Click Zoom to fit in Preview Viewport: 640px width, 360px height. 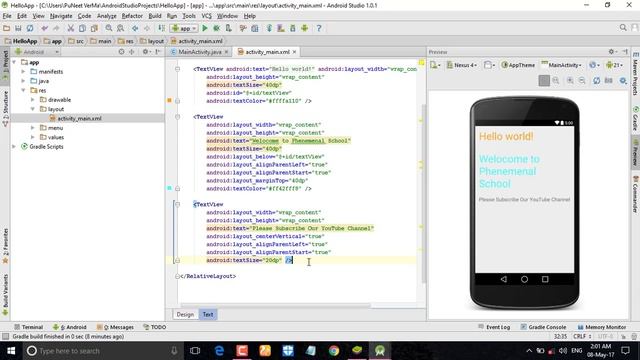click(x=544, y=80)
